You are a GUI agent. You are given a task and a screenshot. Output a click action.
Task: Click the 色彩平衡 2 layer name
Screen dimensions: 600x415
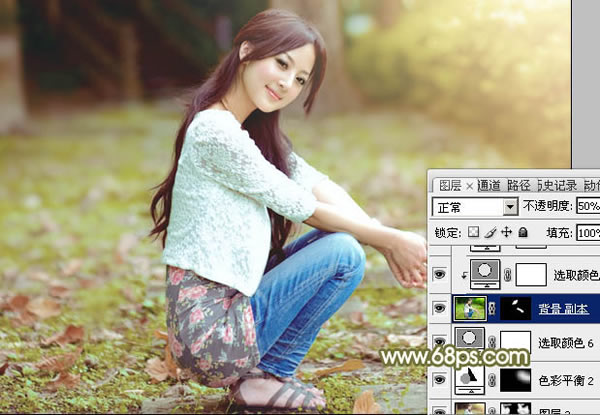[566, 381]
